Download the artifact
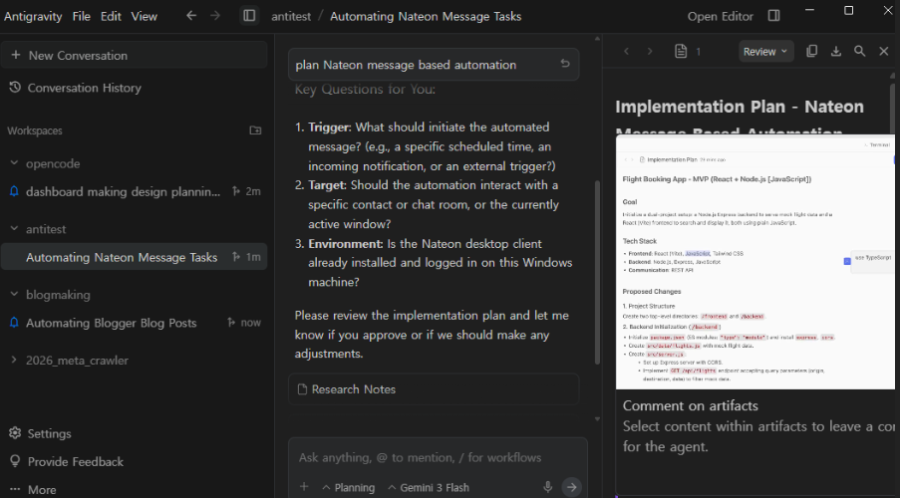 tap(836, 51)
